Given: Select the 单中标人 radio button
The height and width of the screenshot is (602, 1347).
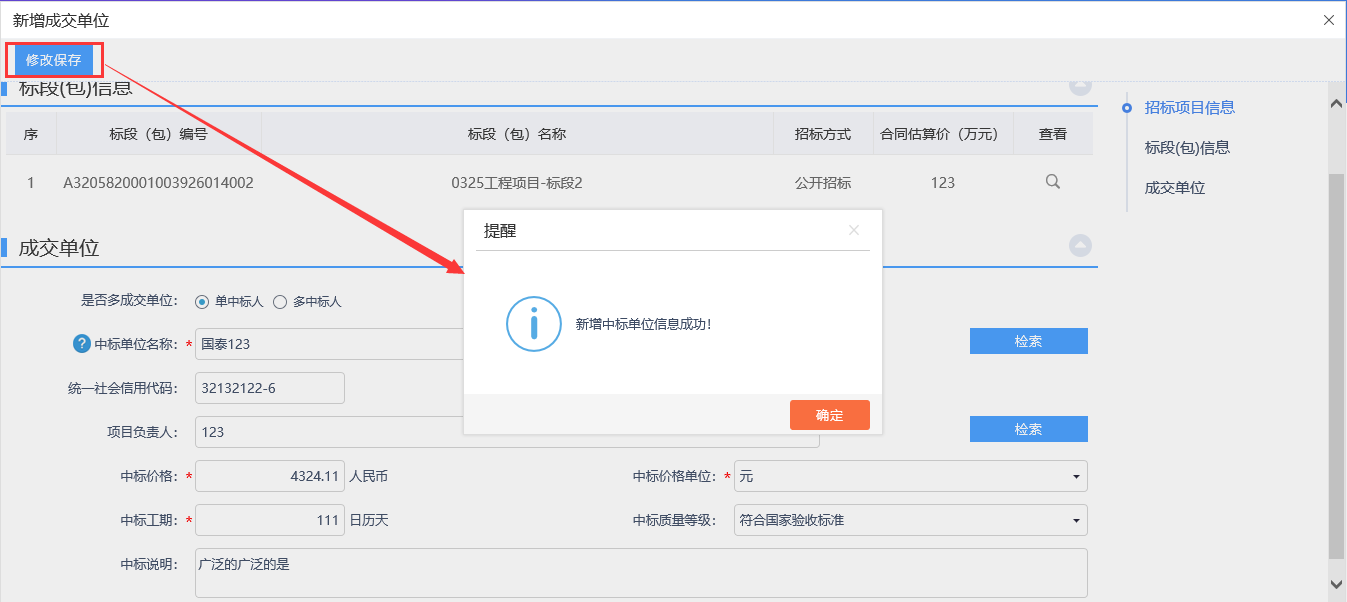Looking at the screenshot, I should 202,301.
